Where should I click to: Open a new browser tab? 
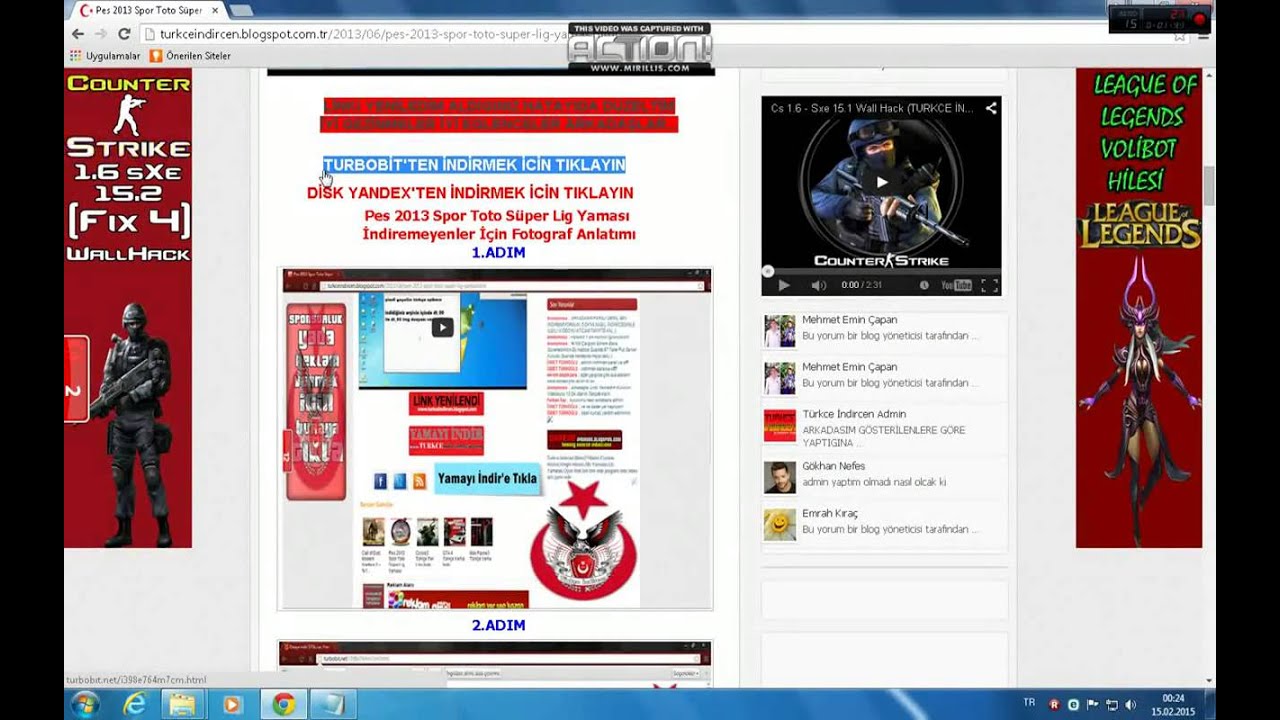tap(241, 10)
